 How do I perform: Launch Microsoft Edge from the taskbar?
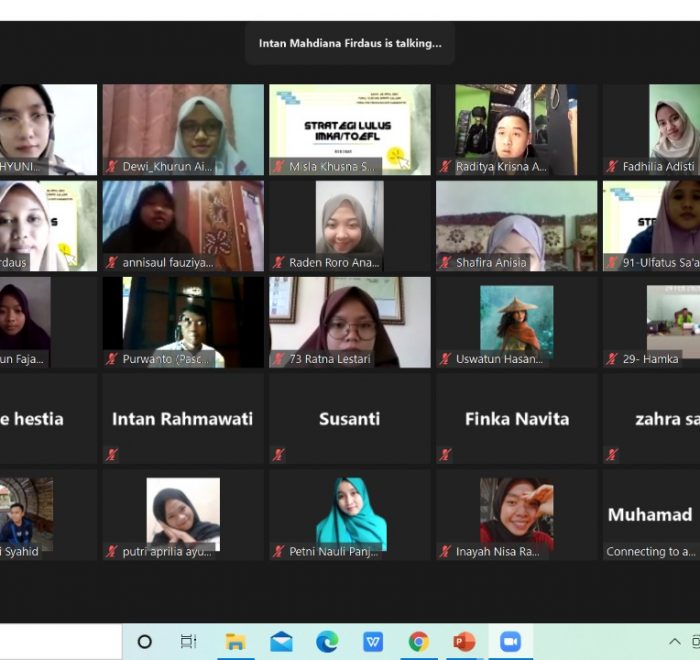click(327, 642)
